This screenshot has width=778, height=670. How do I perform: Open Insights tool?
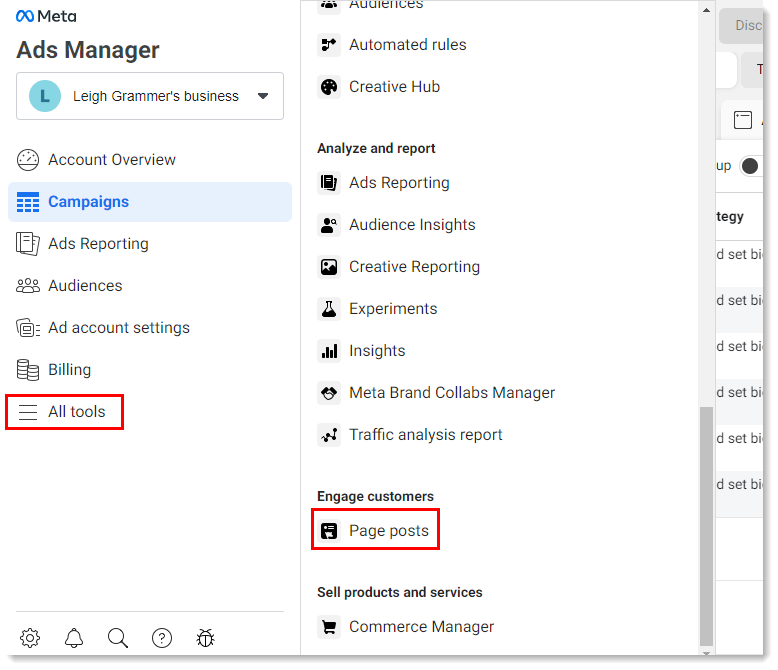coord(377,351)
